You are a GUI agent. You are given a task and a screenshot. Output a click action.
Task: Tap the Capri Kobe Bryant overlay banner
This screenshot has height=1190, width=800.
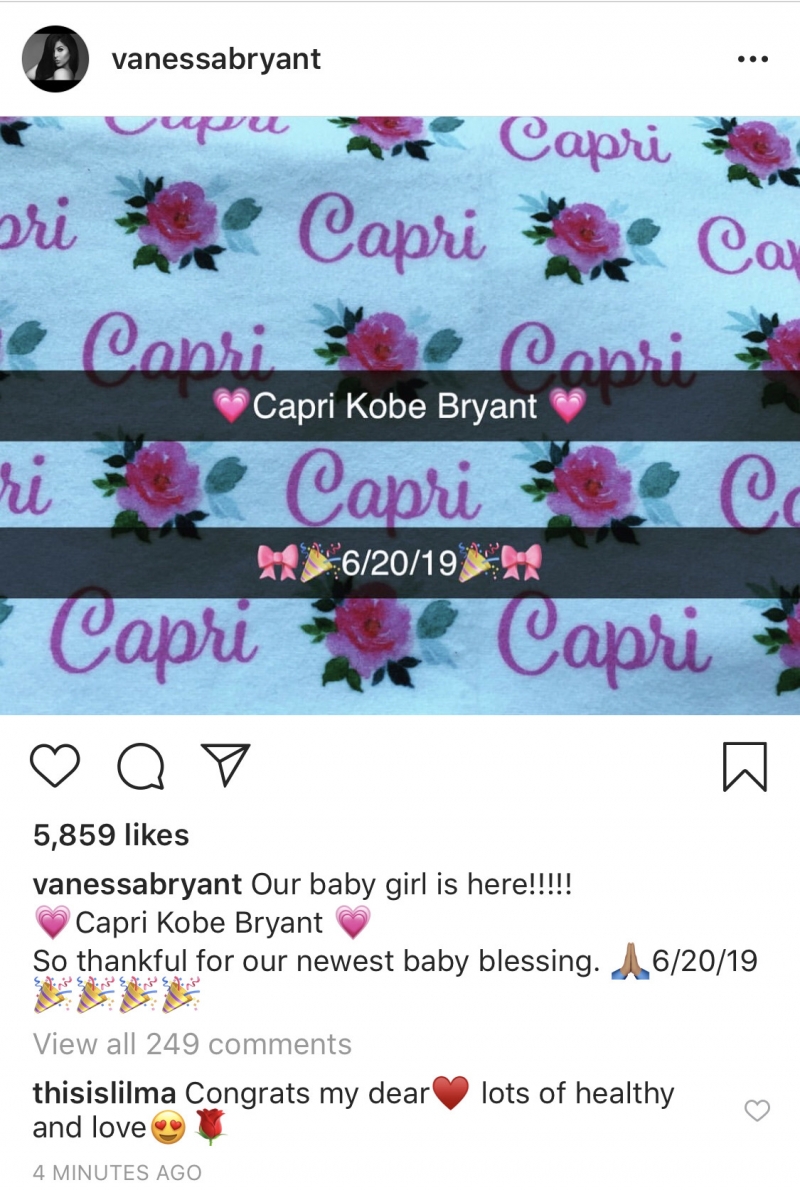coord(400,405)
